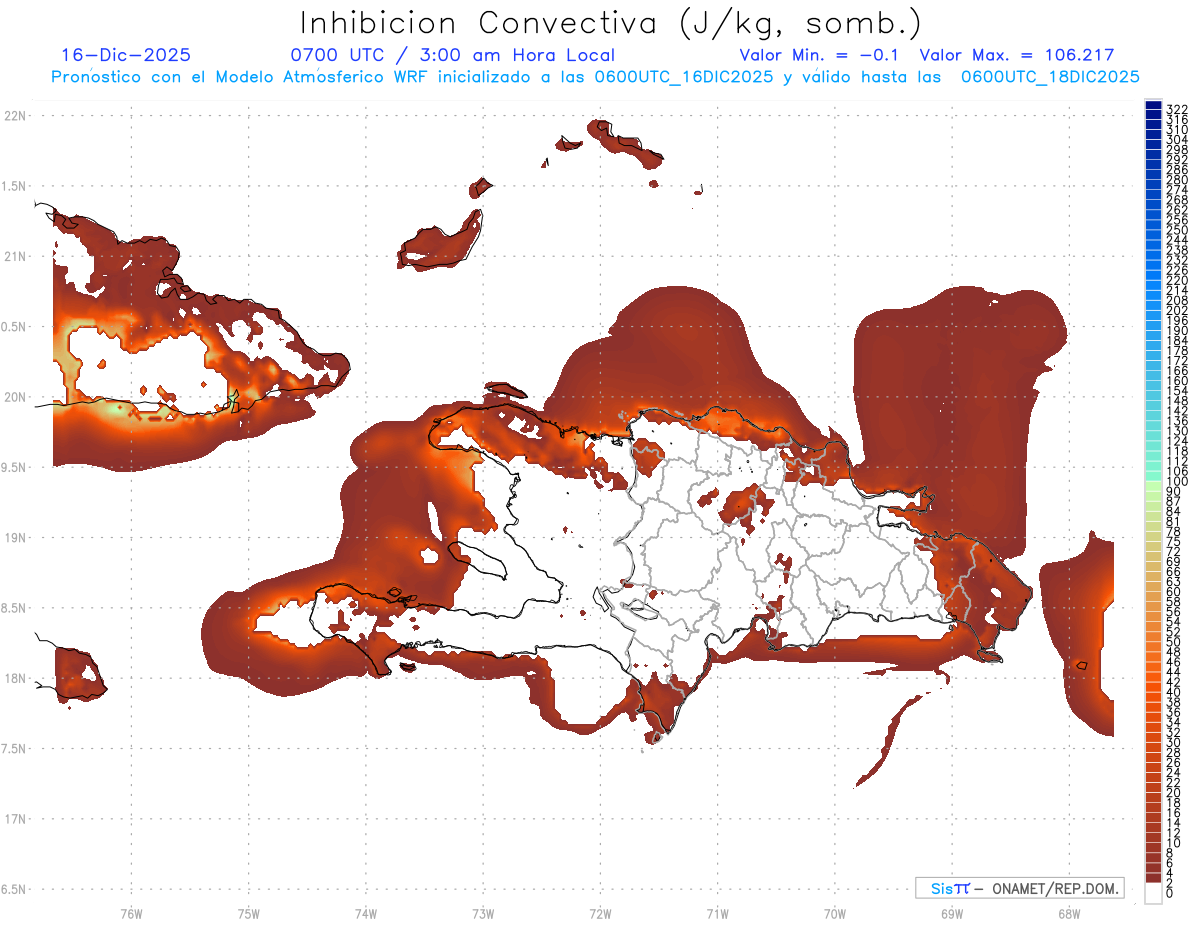The width and height of the screenshot is (1200, 927).
Task: Click the '20N' latitude label
Action: click(15, 397)
